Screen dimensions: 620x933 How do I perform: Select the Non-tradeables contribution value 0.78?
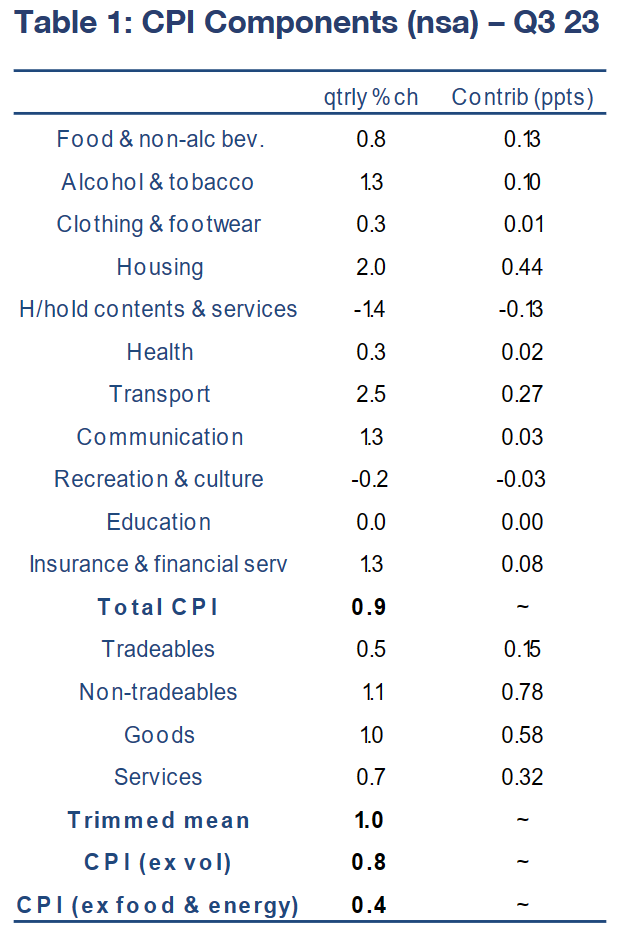point(522,692)
